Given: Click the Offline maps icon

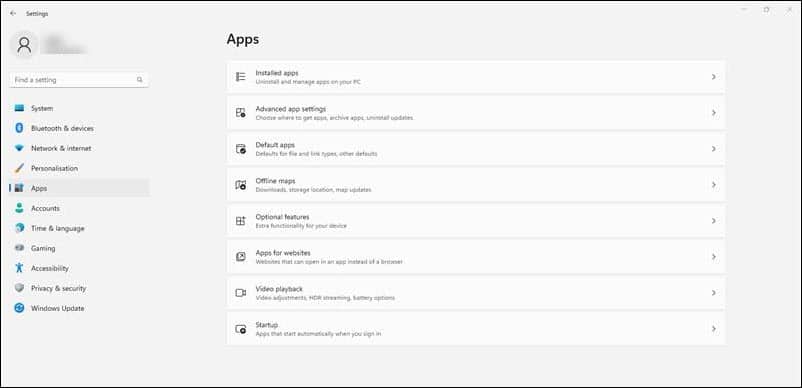Looking at the screenshot, I should point(240,185).
